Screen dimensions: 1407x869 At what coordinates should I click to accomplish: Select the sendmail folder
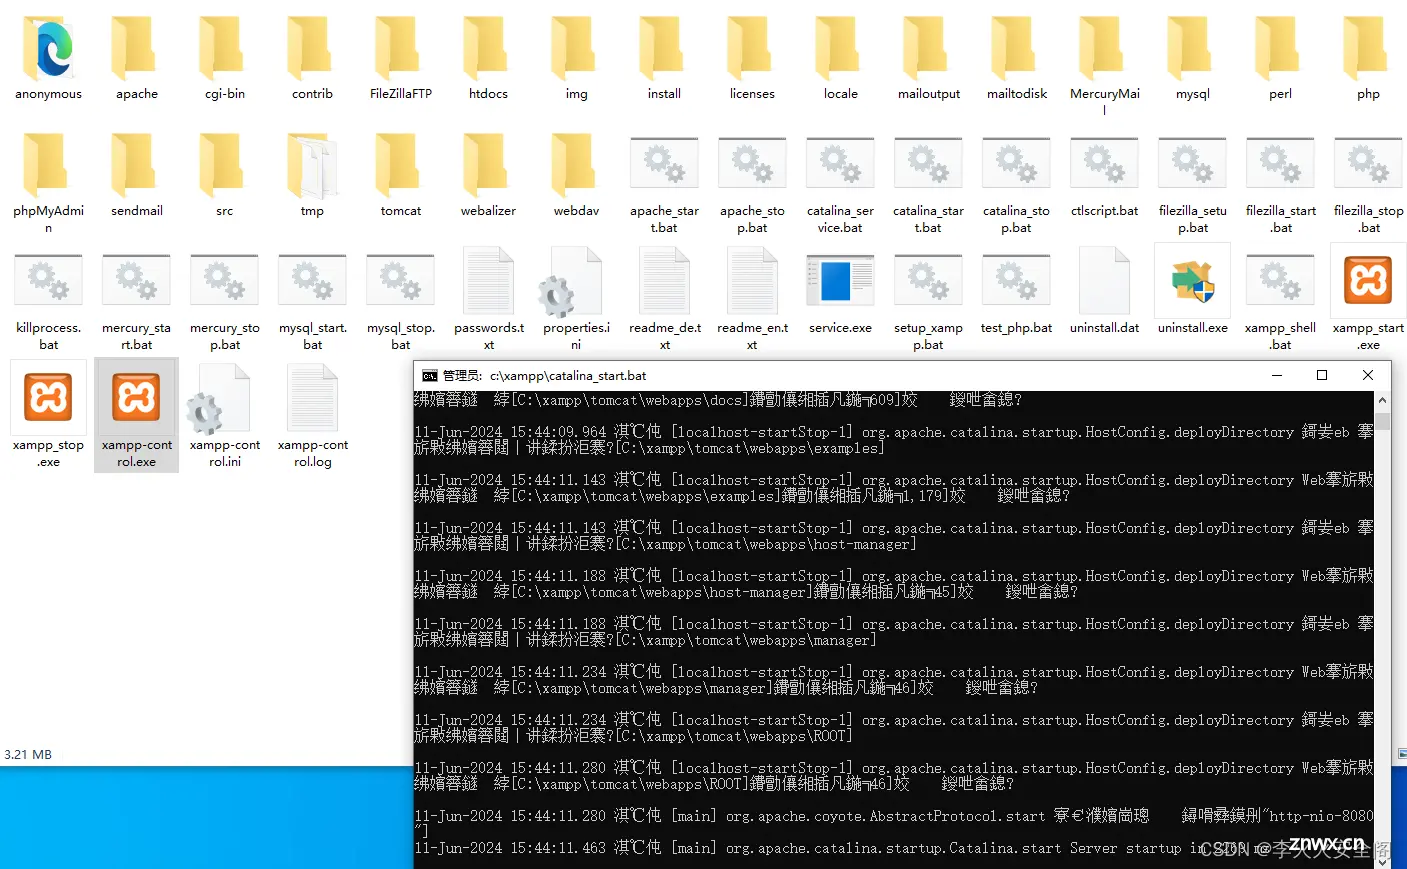pyautogui.click(x=136, y=175)
